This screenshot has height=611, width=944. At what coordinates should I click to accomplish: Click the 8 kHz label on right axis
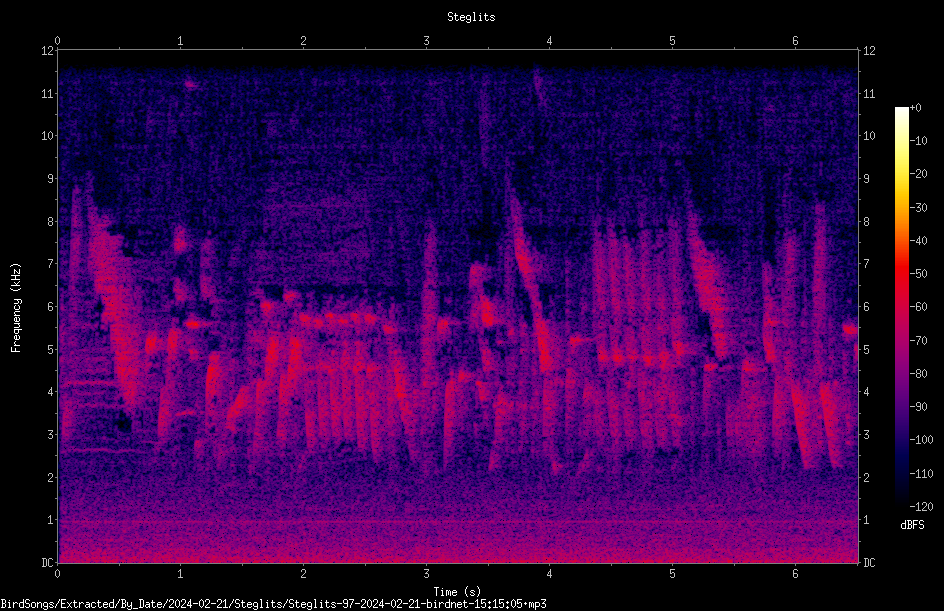tap(866, 222)
